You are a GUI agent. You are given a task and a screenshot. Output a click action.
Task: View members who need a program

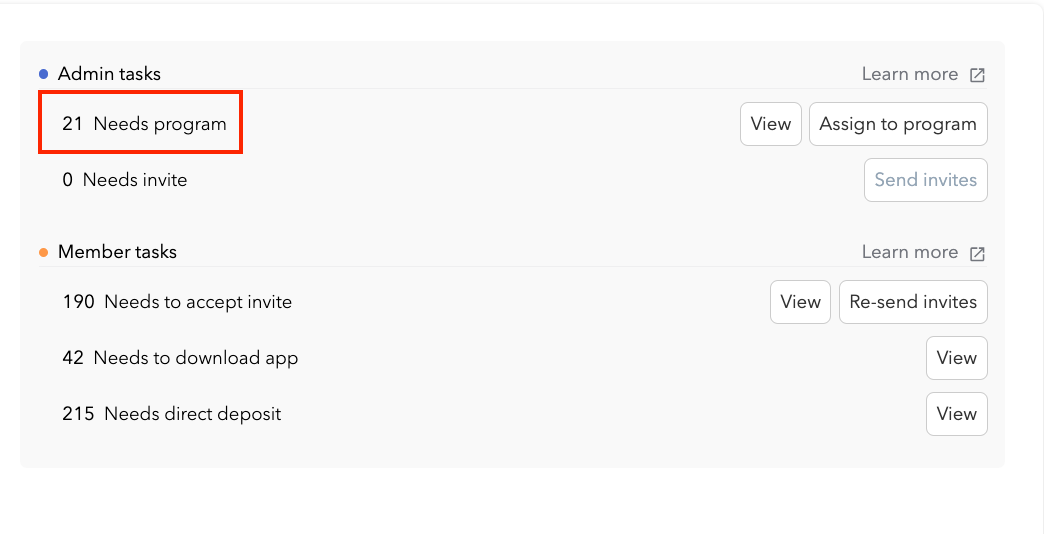(770, 124)
